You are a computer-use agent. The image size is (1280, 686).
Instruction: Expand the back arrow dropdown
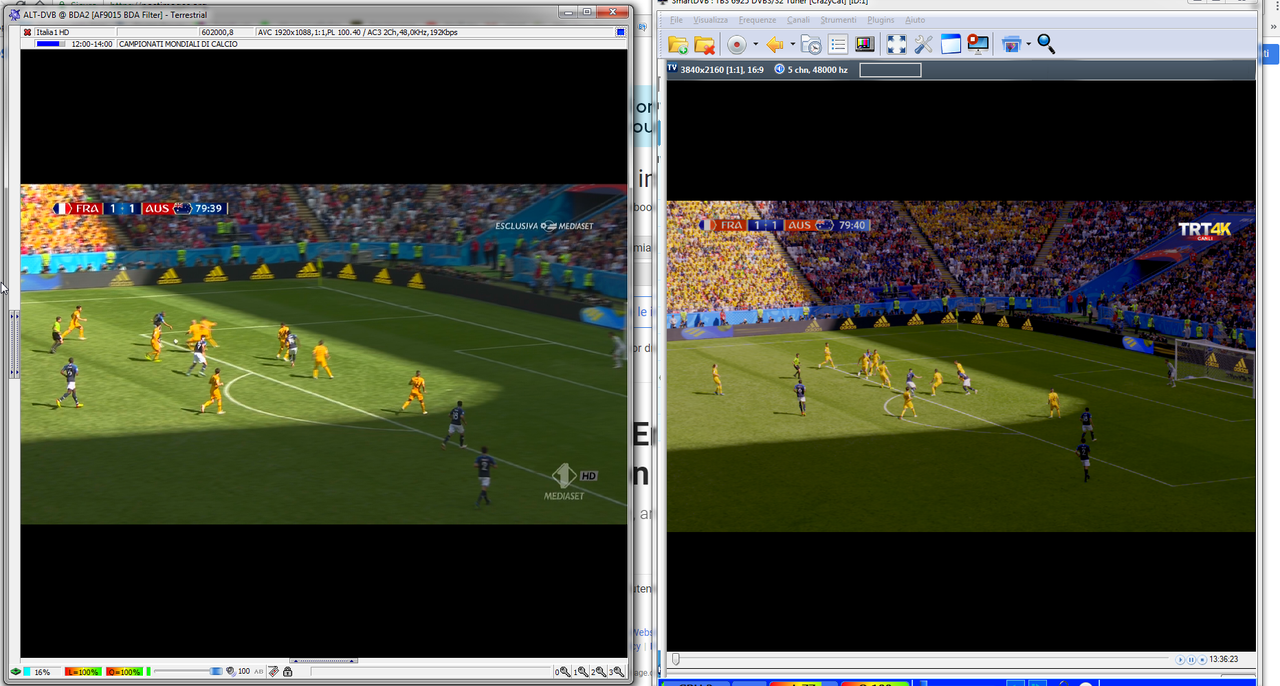coord(792,44)
